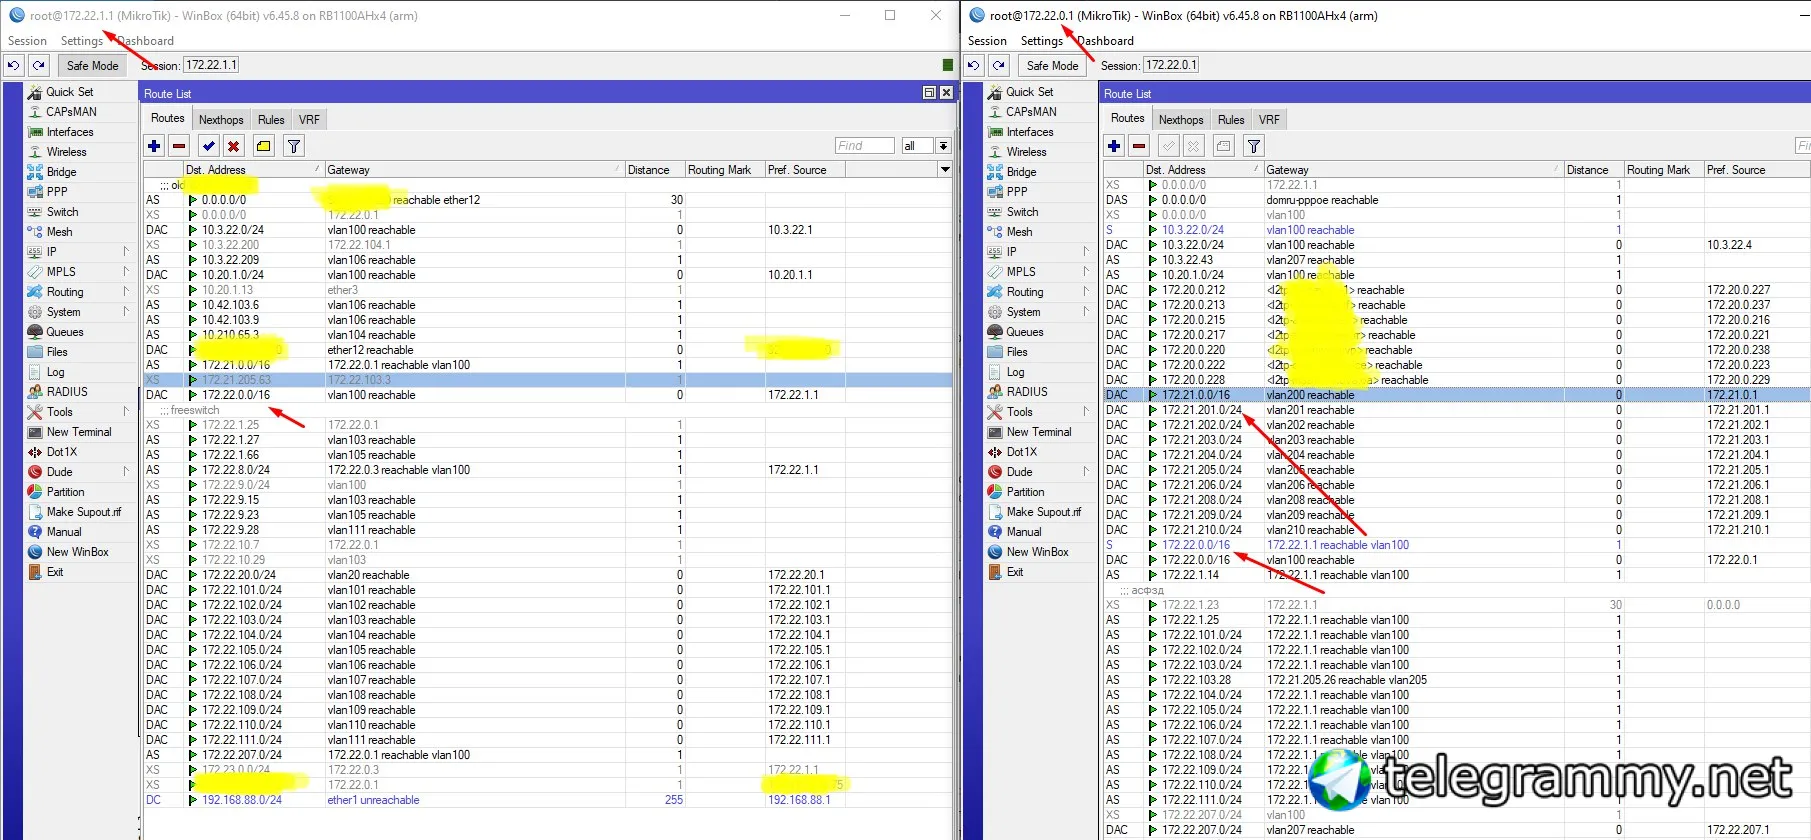Open Mesh in the 172.22.0.1 sidebar
The image size is (1811, 840).
1019,232
